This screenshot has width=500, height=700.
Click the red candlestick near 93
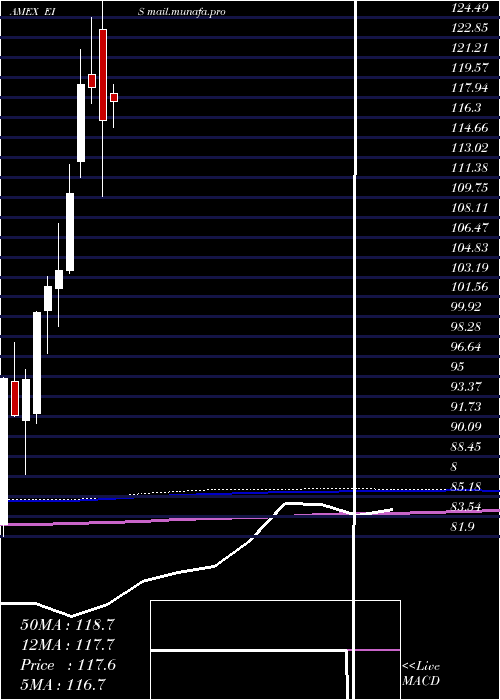click(15, 399)
